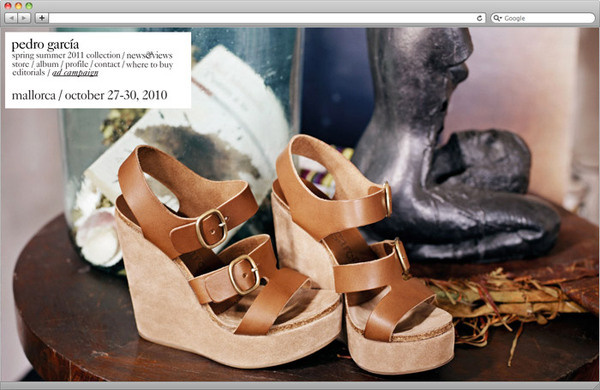The height and width of the screenshot is (390, 600).
Task: Select the ad campaign link
Action: pyautogui.click(x=75, y=73)
